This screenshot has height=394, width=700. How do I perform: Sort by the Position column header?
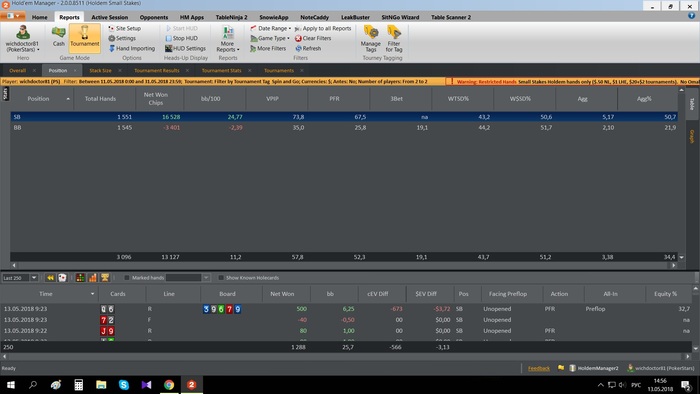coord(38,99)
